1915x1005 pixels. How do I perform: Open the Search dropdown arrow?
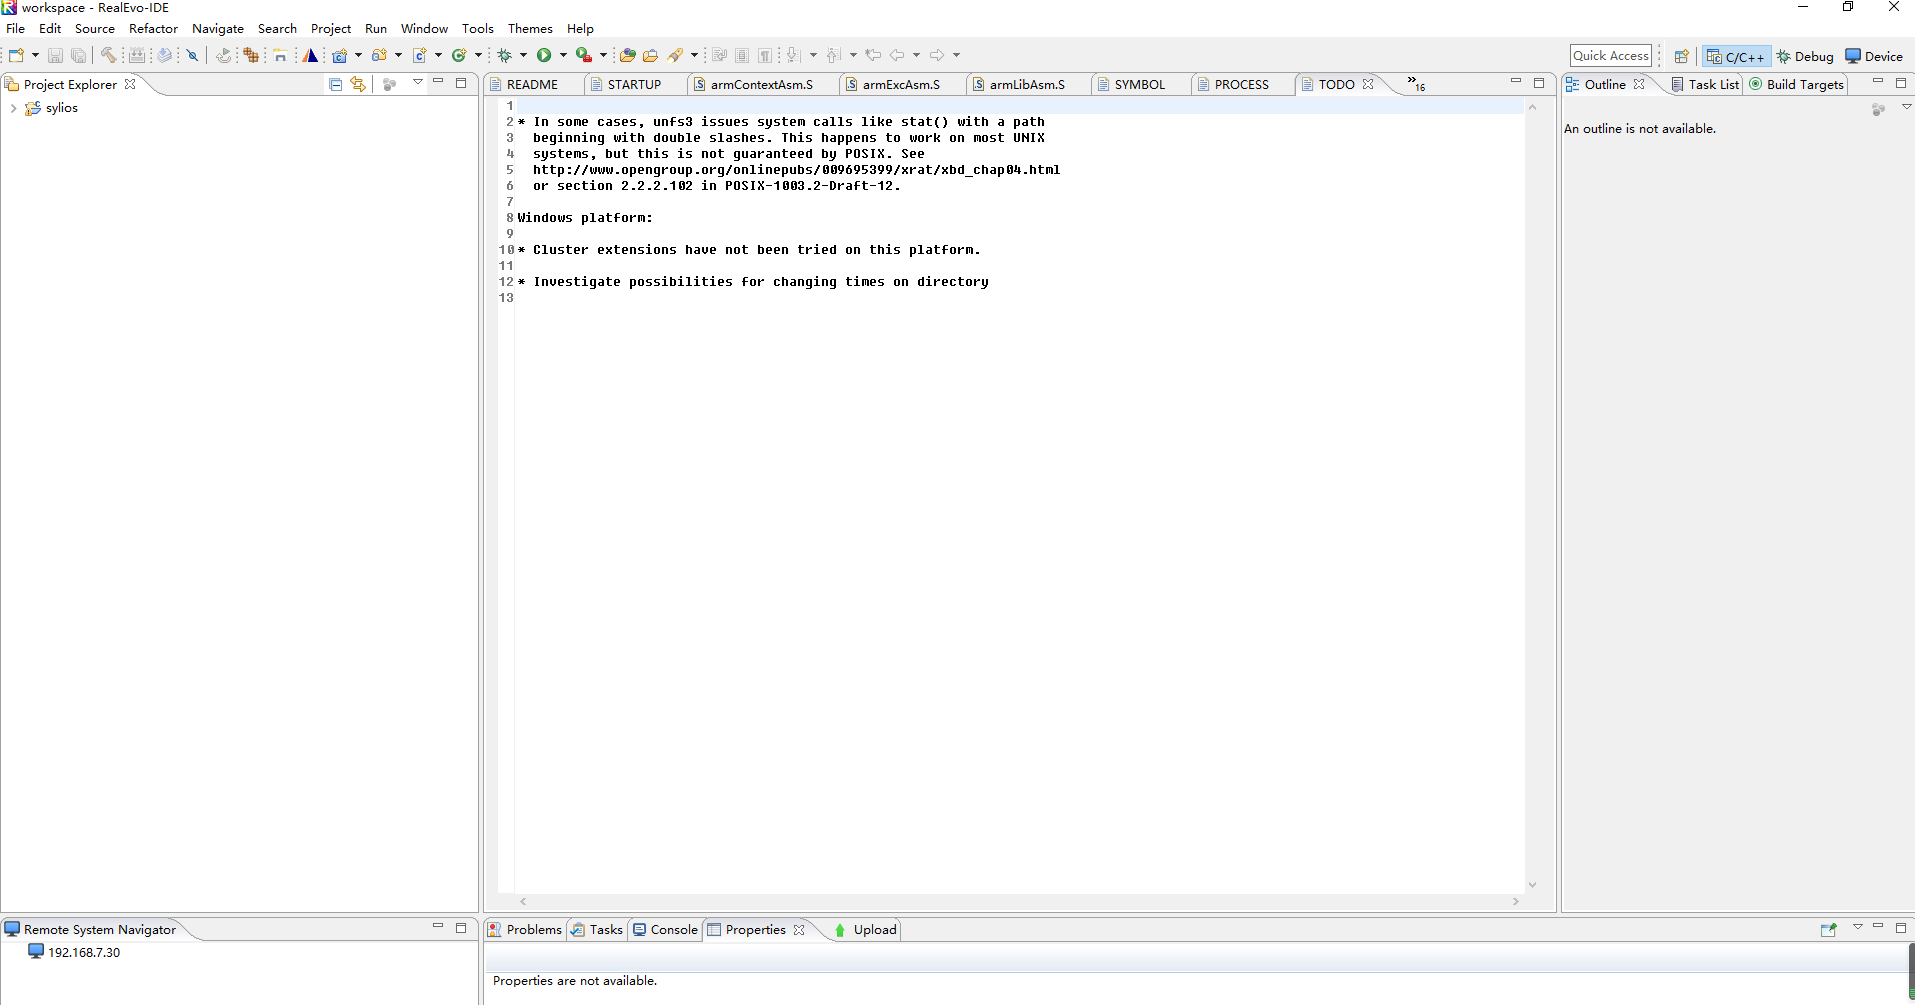[x=694, y=55]
